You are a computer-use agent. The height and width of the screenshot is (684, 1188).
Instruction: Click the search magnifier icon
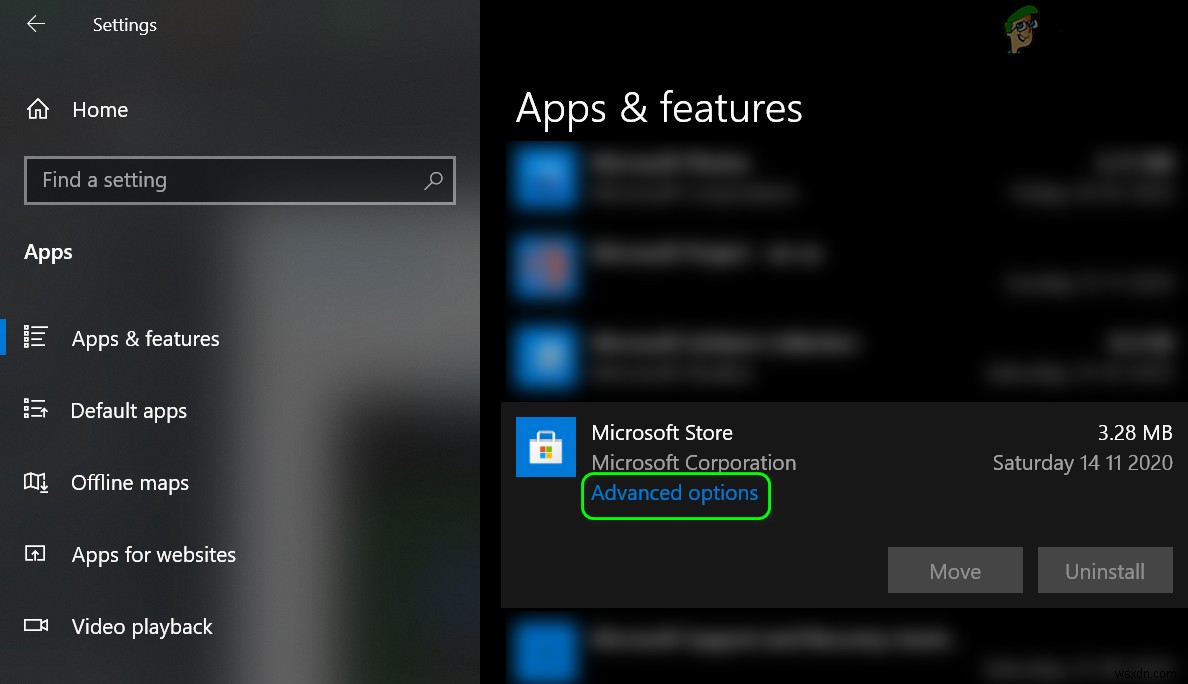pos(433,180)
